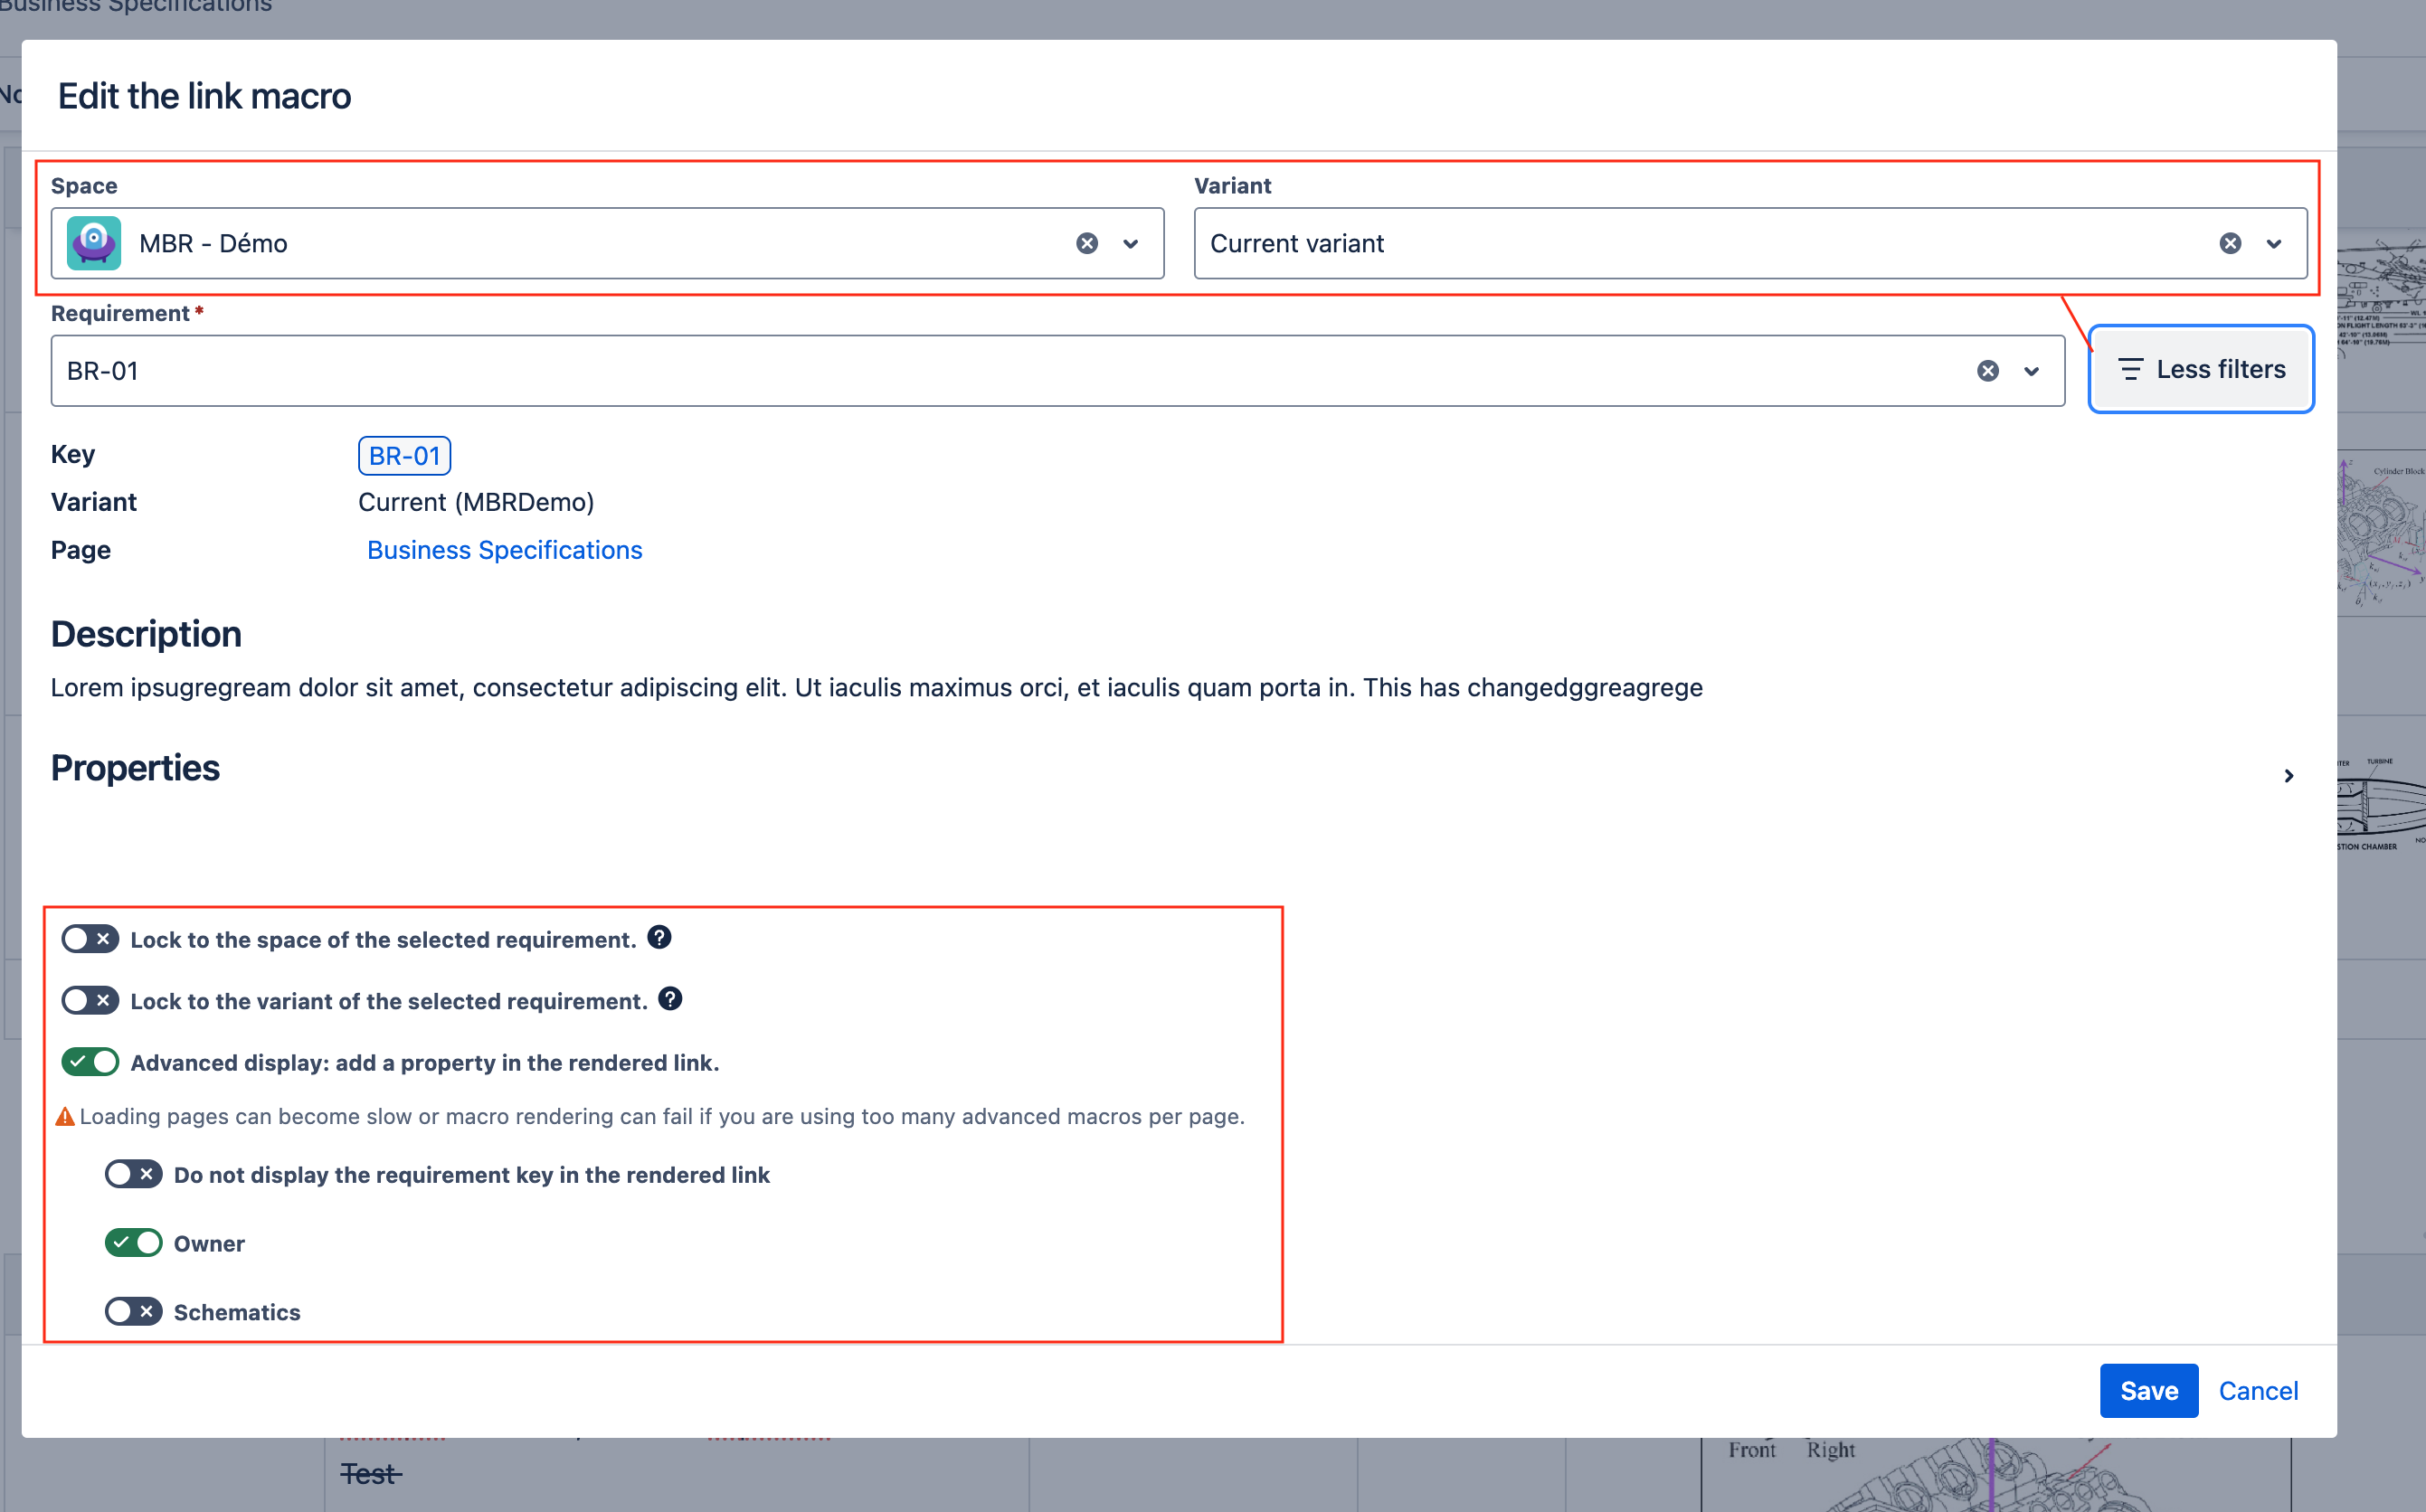Disable the Advanced display toggle
The height and width of the screenshot is (1512, 2426).
pyautogui.click(x=90, y=1062)
